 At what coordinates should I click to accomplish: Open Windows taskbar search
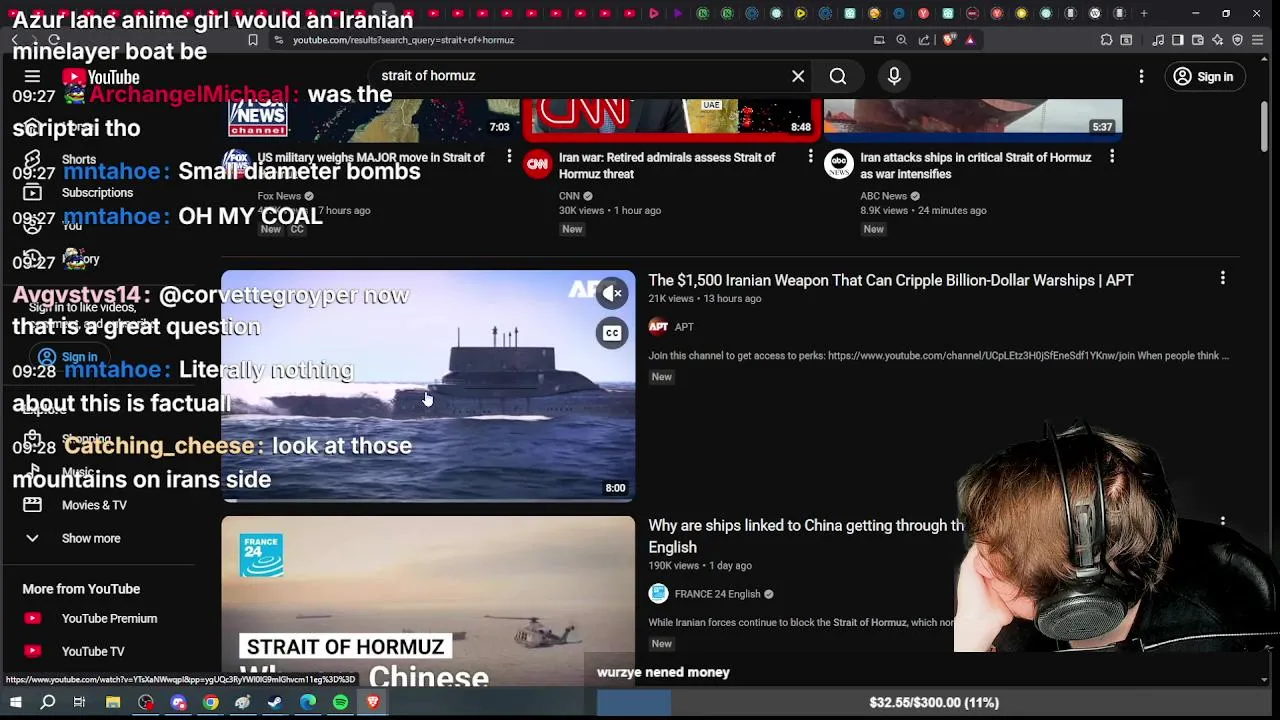tap(47, 703)
